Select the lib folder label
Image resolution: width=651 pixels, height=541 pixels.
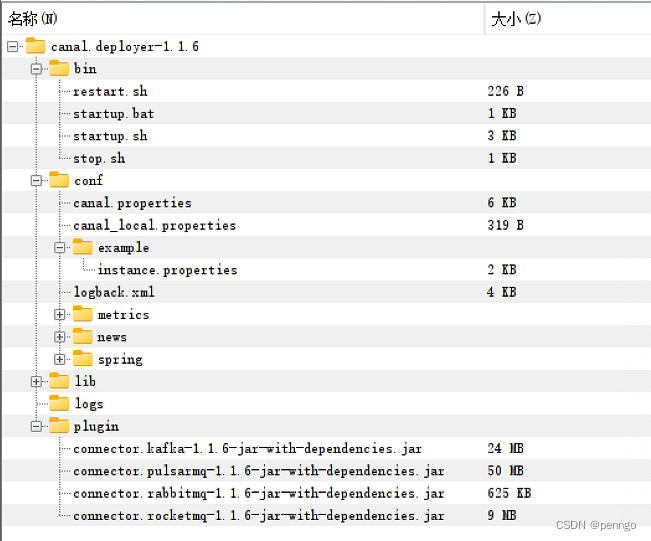tap(85, 382)
